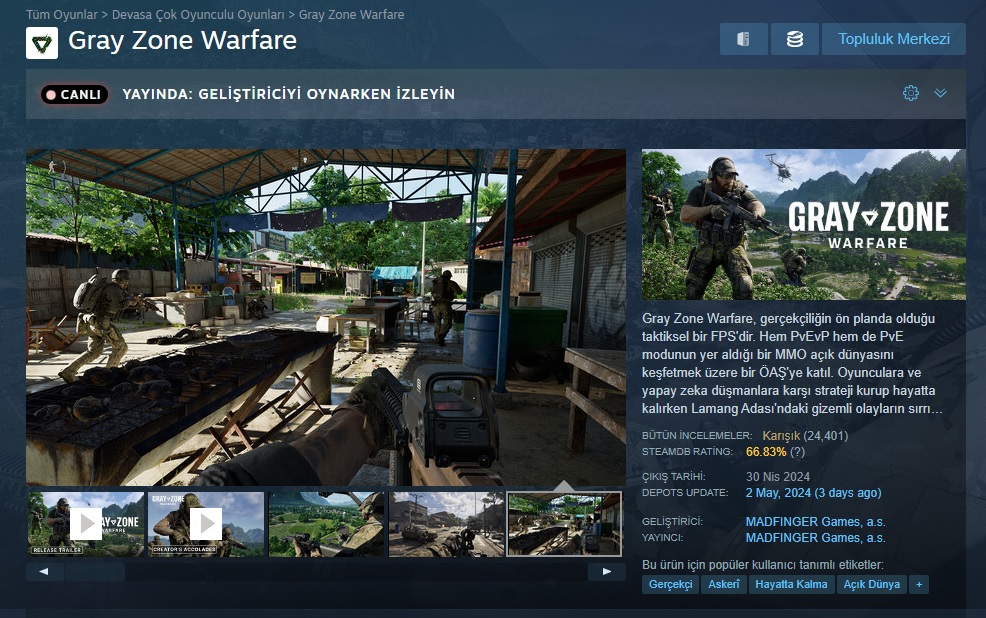
Task: Open the 66.83% SteamDB rating
Action: (766, 451)
